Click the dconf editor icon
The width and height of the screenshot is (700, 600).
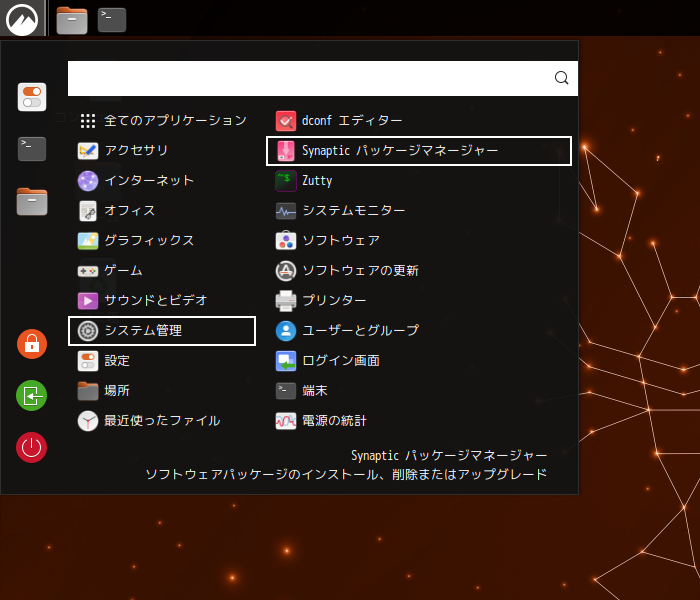tap(286, 121)
